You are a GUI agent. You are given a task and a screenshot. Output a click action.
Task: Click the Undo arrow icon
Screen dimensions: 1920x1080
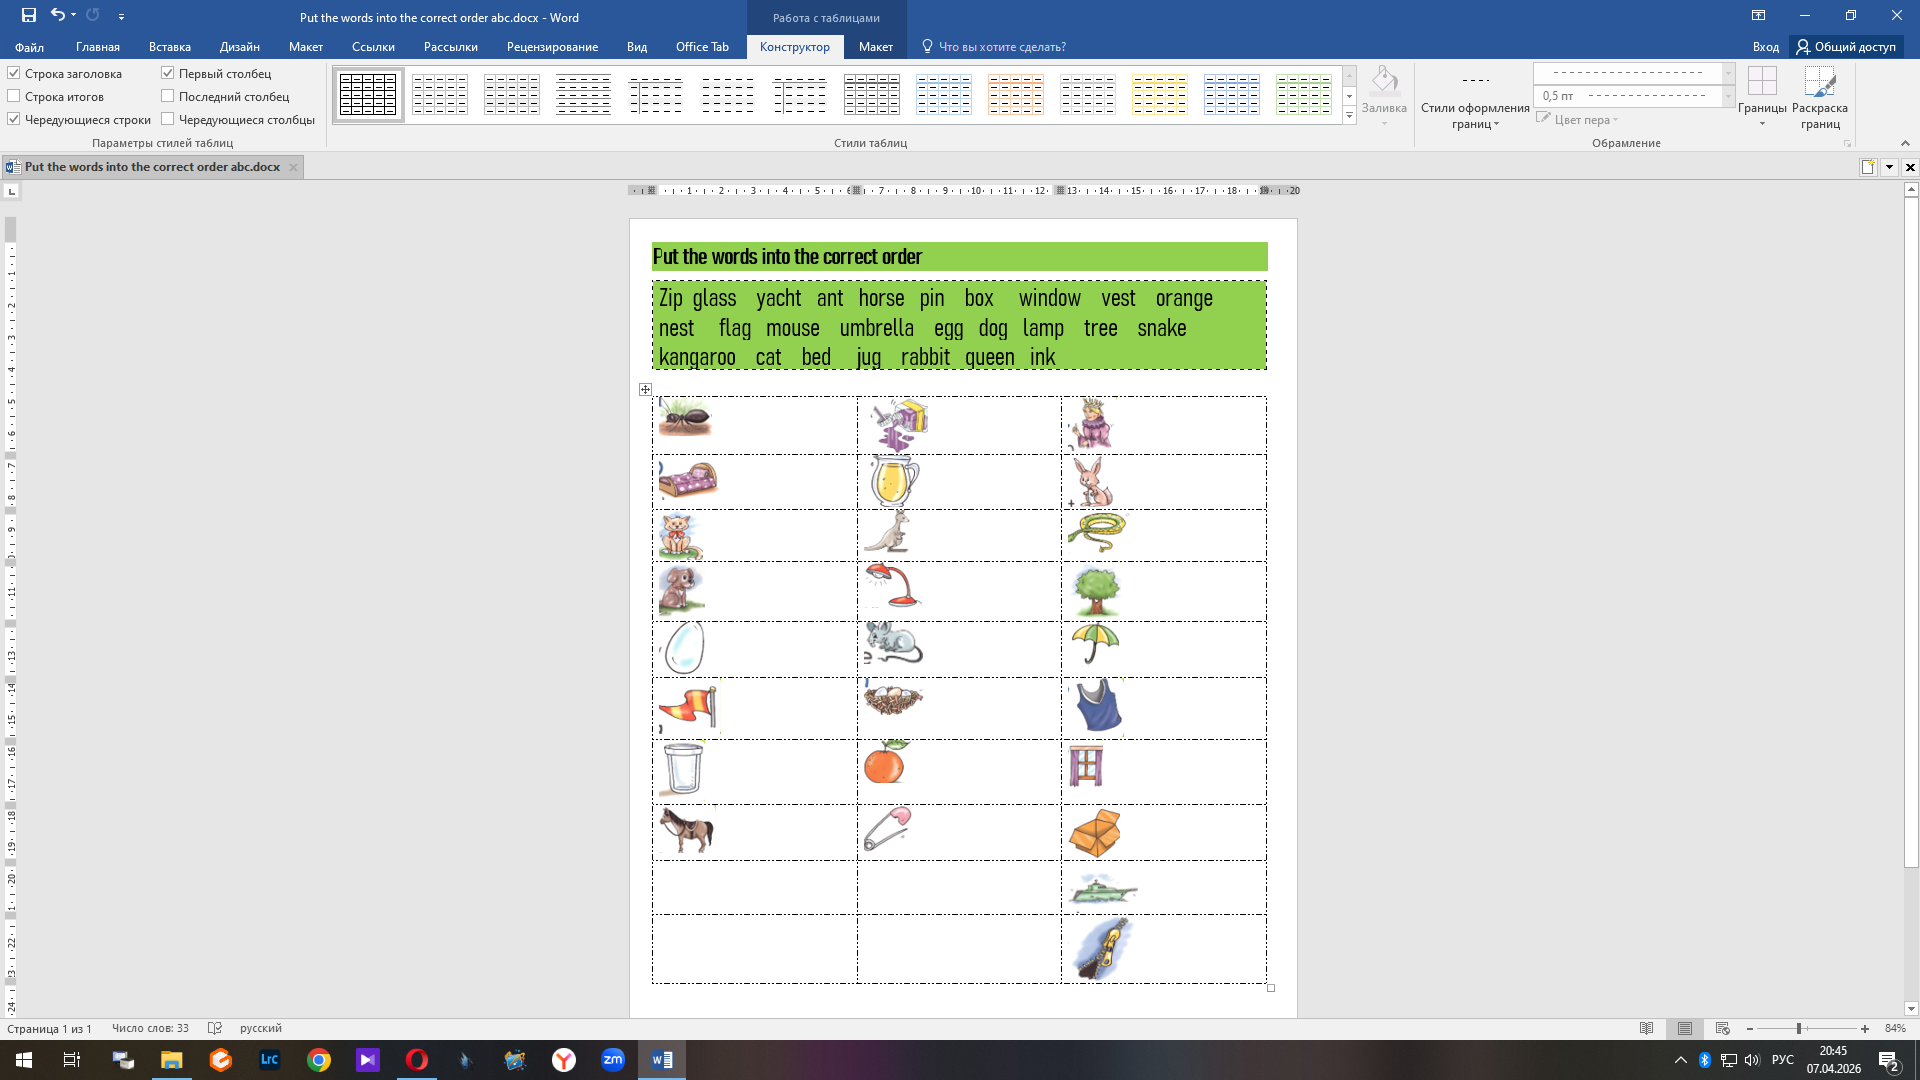click(x=58, y=15)
